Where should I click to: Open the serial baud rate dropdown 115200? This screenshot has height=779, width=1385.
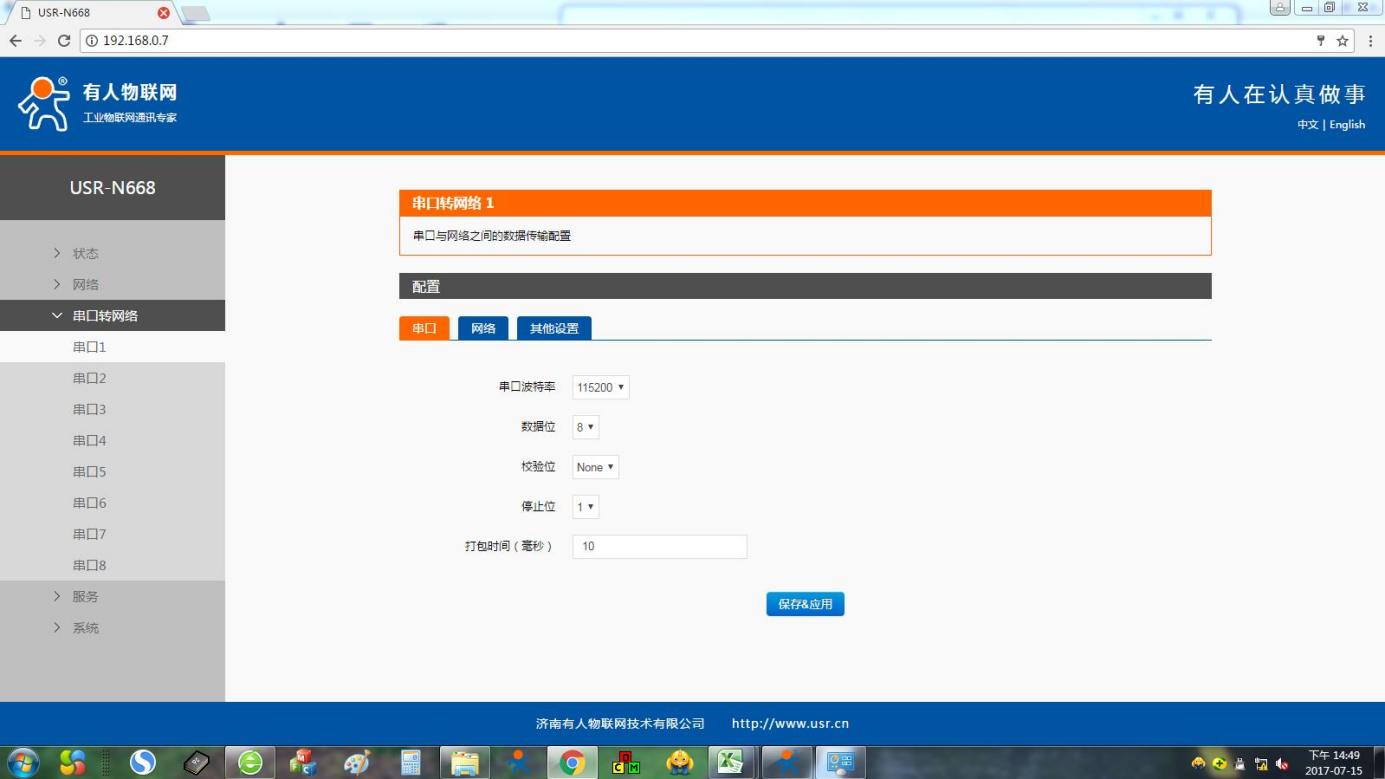[601, 387]
